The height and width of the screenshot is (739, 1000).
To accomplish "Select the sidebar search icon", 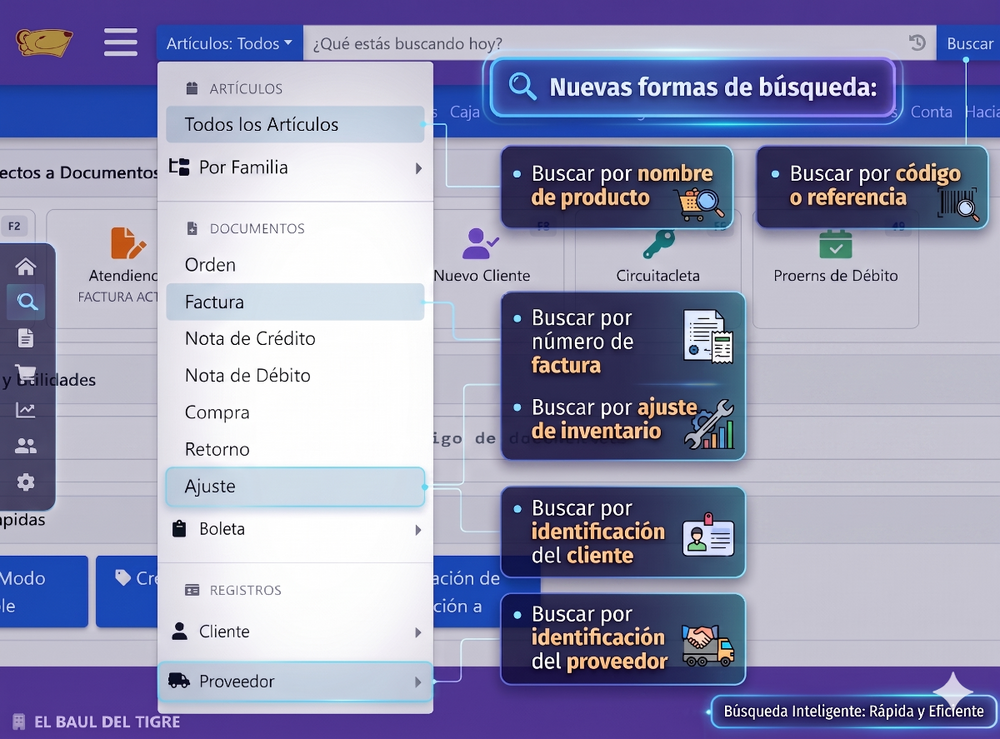I will pyautogui.click(x=26, y=302).
